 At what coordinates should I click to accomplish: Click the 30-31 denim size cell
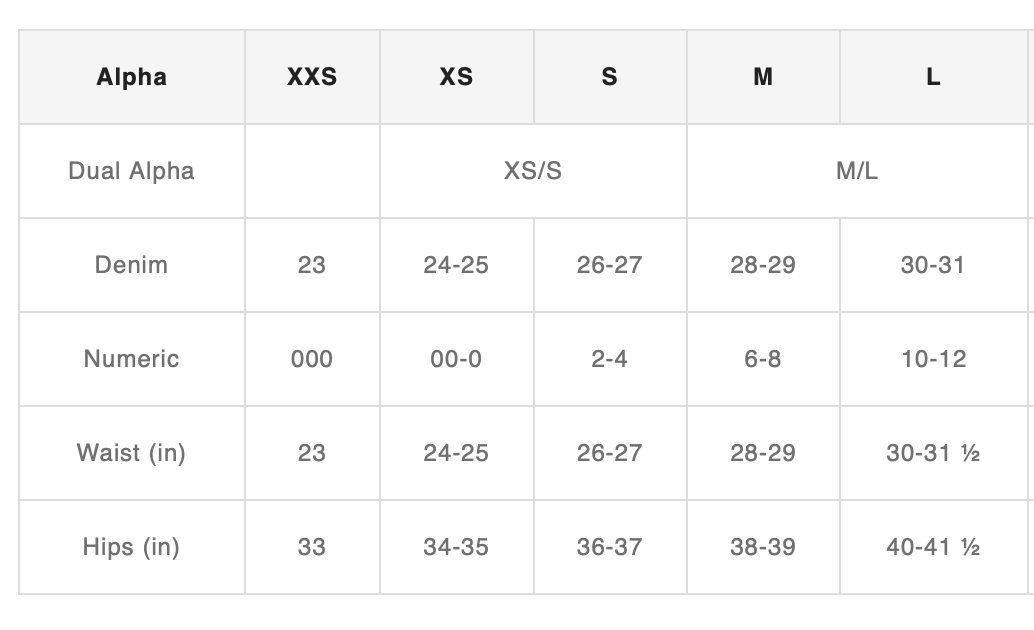(933, 265)
